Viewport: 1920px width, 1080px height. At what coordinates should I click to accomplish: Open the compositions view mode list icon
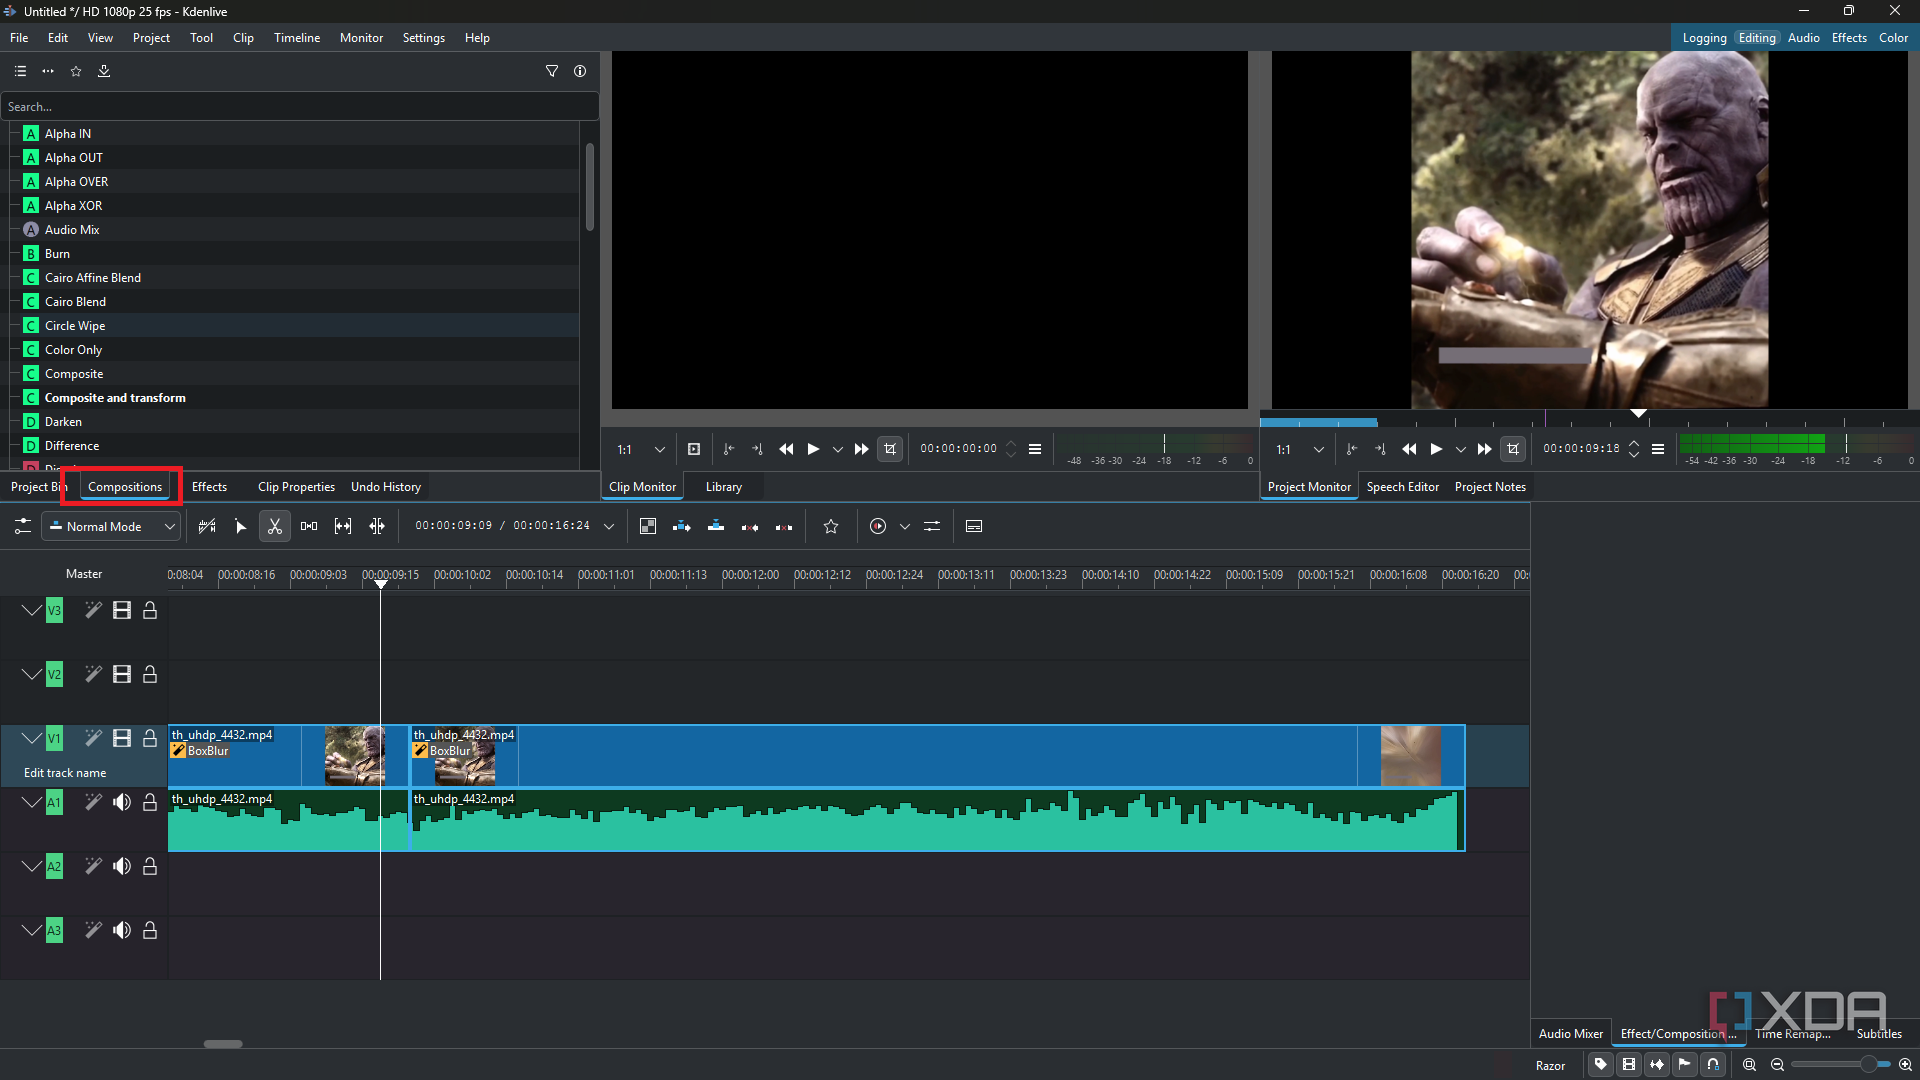(20, 71)
